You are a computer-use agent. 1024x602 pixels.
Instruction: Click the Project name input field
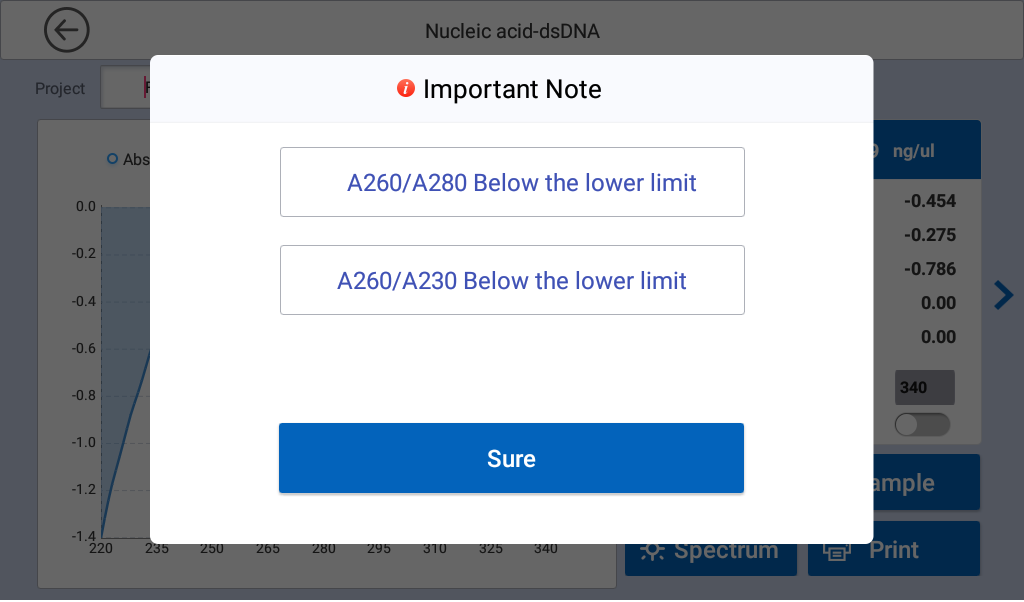pos(125,88)
